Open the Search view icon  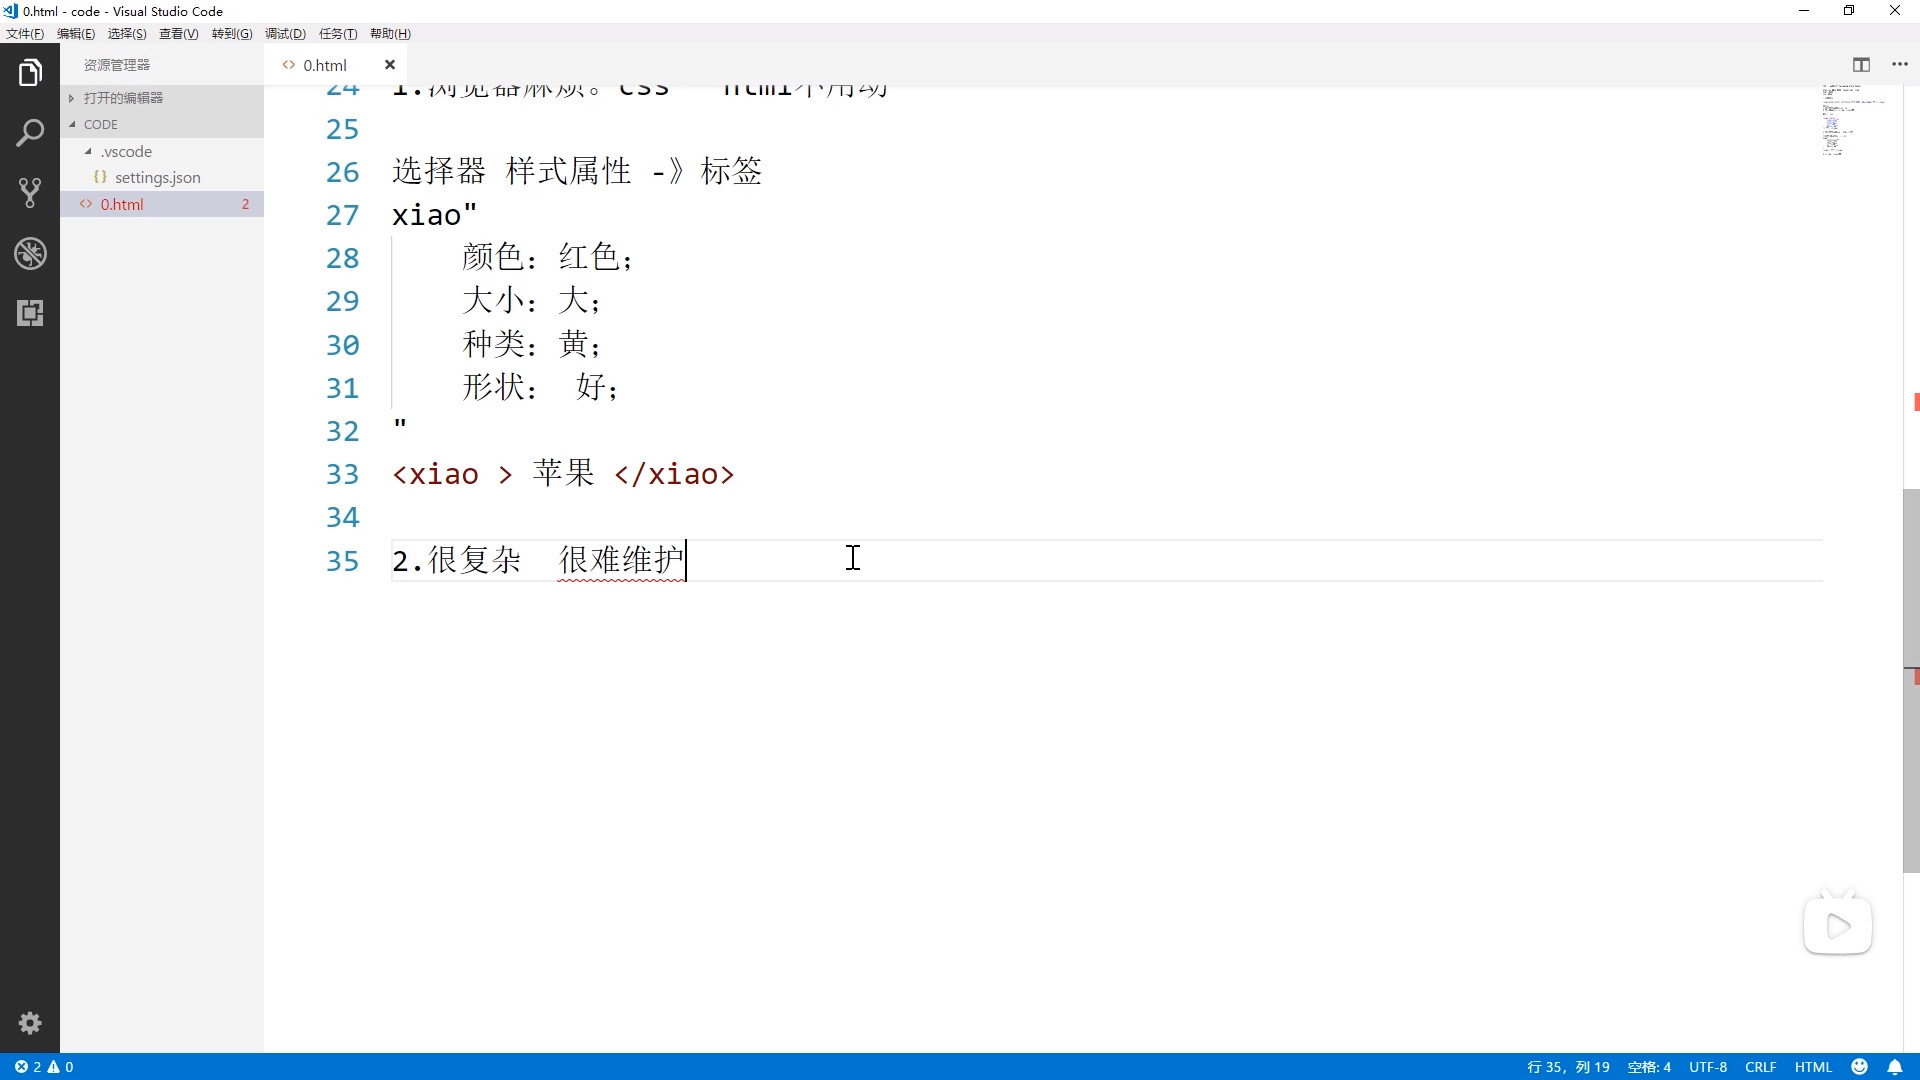[30, 133]
